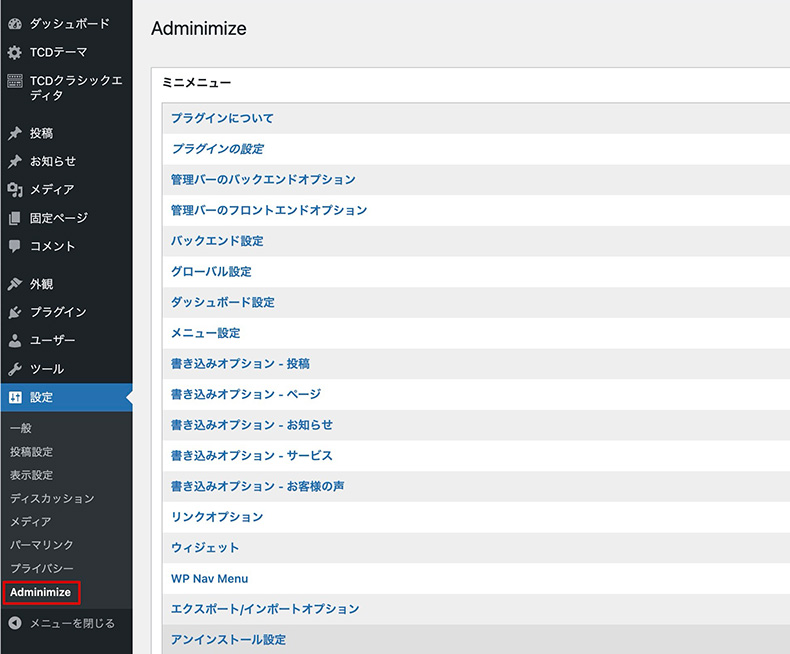Open the 設定 menu in sidebar
Image resolution: width=790 pixels, height=654 pixels.
pos(42,397)
